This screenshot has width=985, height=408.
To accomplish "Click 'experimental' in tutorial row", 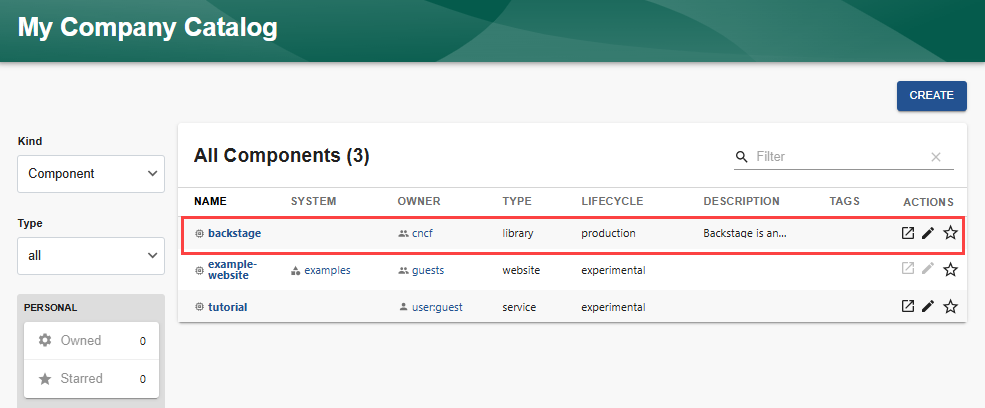I will tap(613, 307).
